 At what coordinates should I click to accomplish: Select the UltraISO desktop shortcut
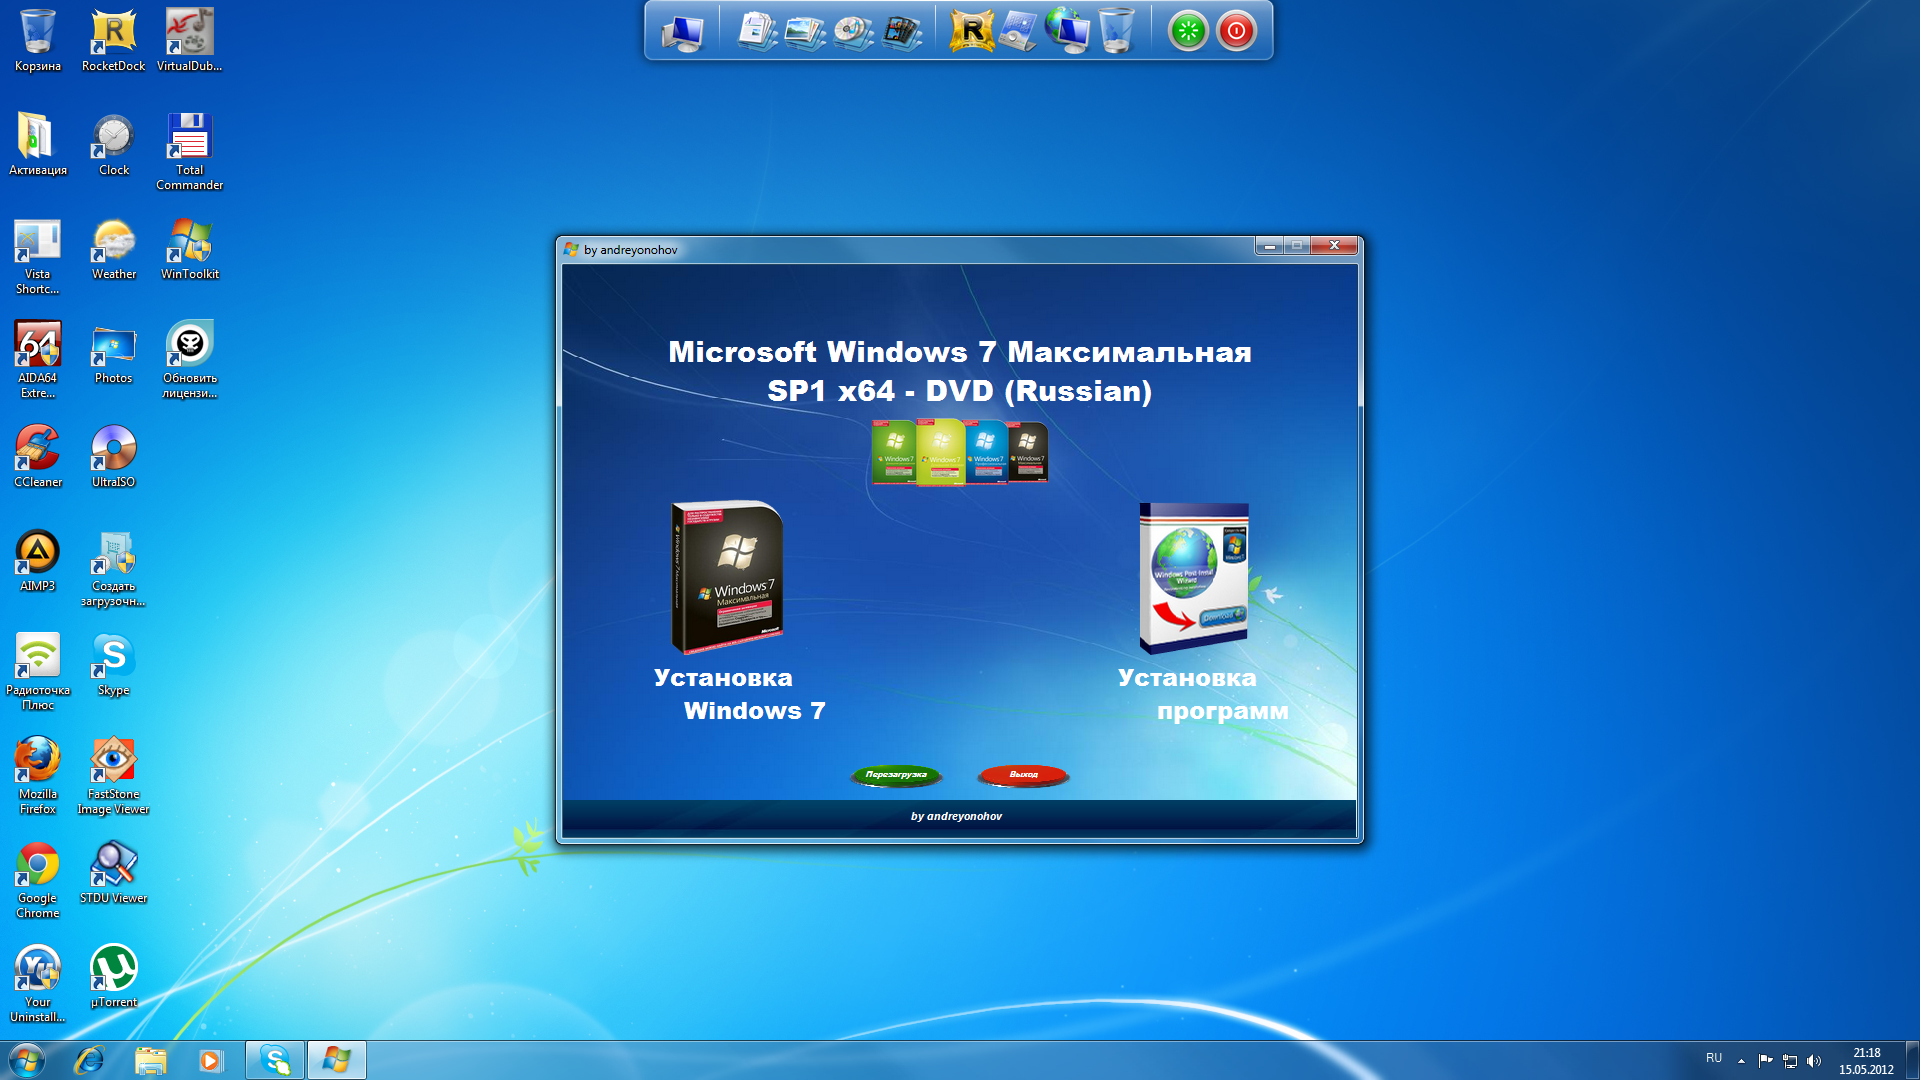(x=113, y=457)
